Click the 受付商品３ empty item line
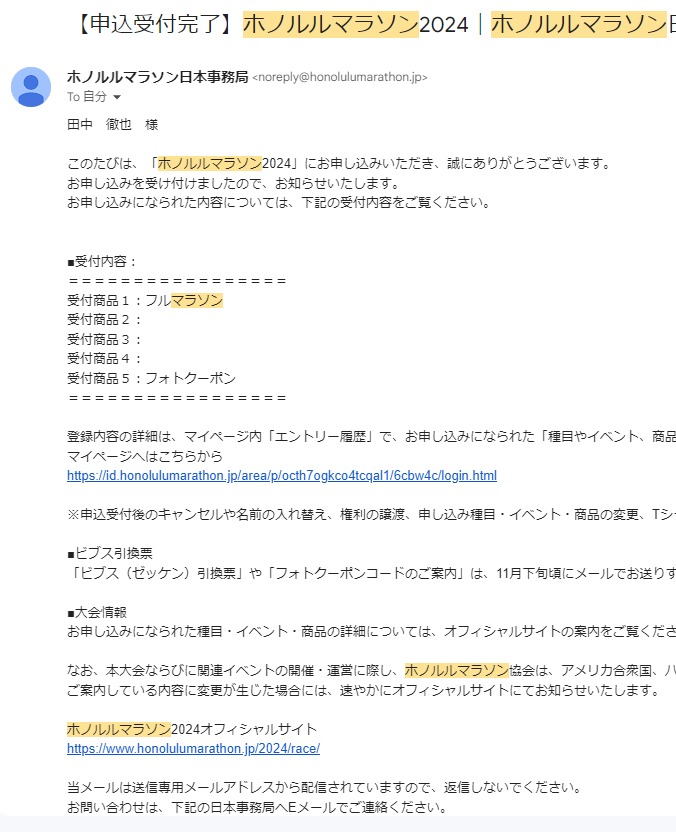This screenshot has width=676, height=832. pos(104,339)
